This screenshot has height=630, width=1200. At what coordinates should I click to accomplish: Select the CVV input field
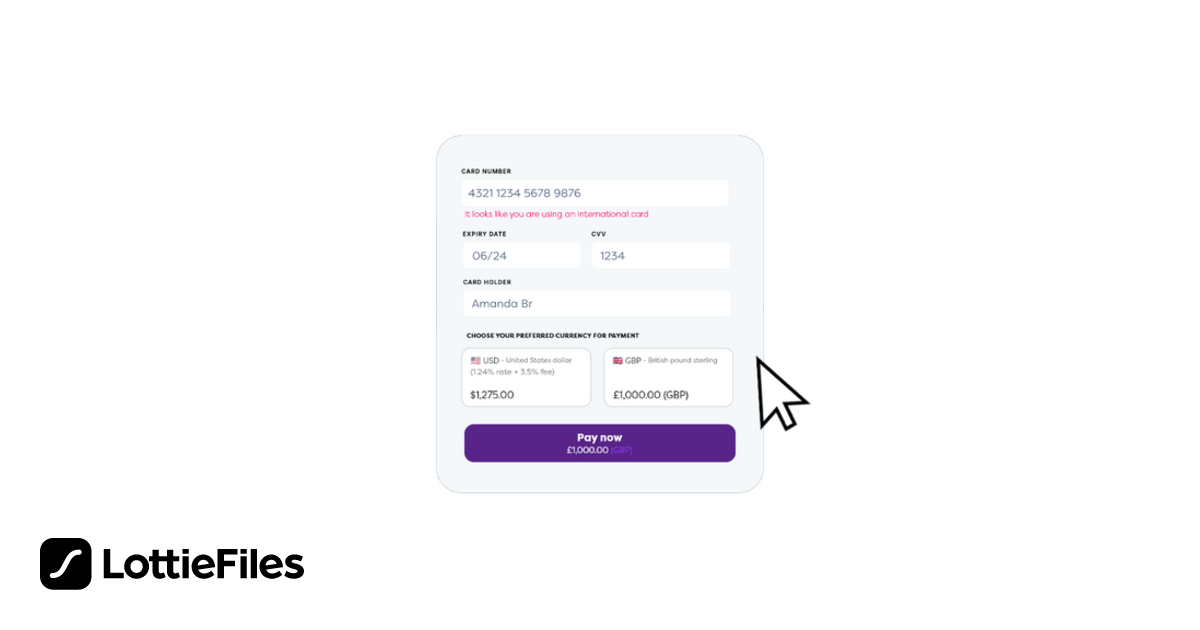point(660,255)
